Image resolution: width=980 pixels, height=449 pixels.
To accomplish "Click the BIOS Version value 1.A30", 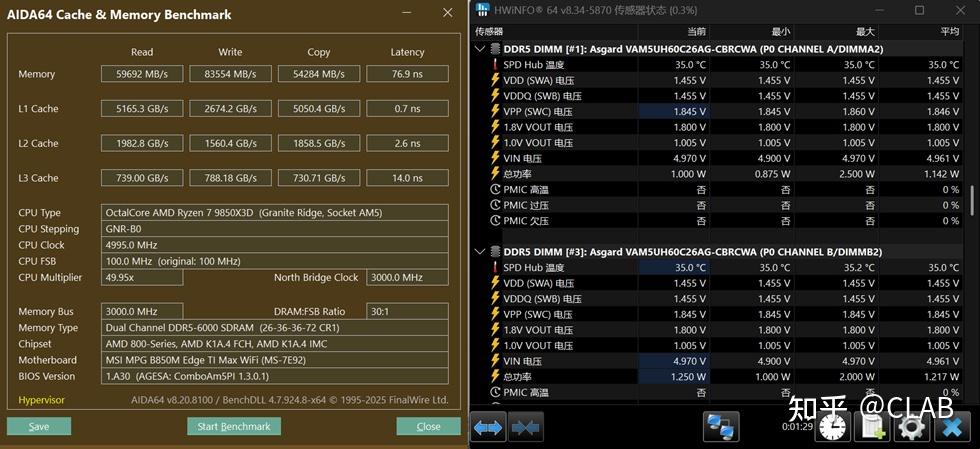I will pos(275,376).
